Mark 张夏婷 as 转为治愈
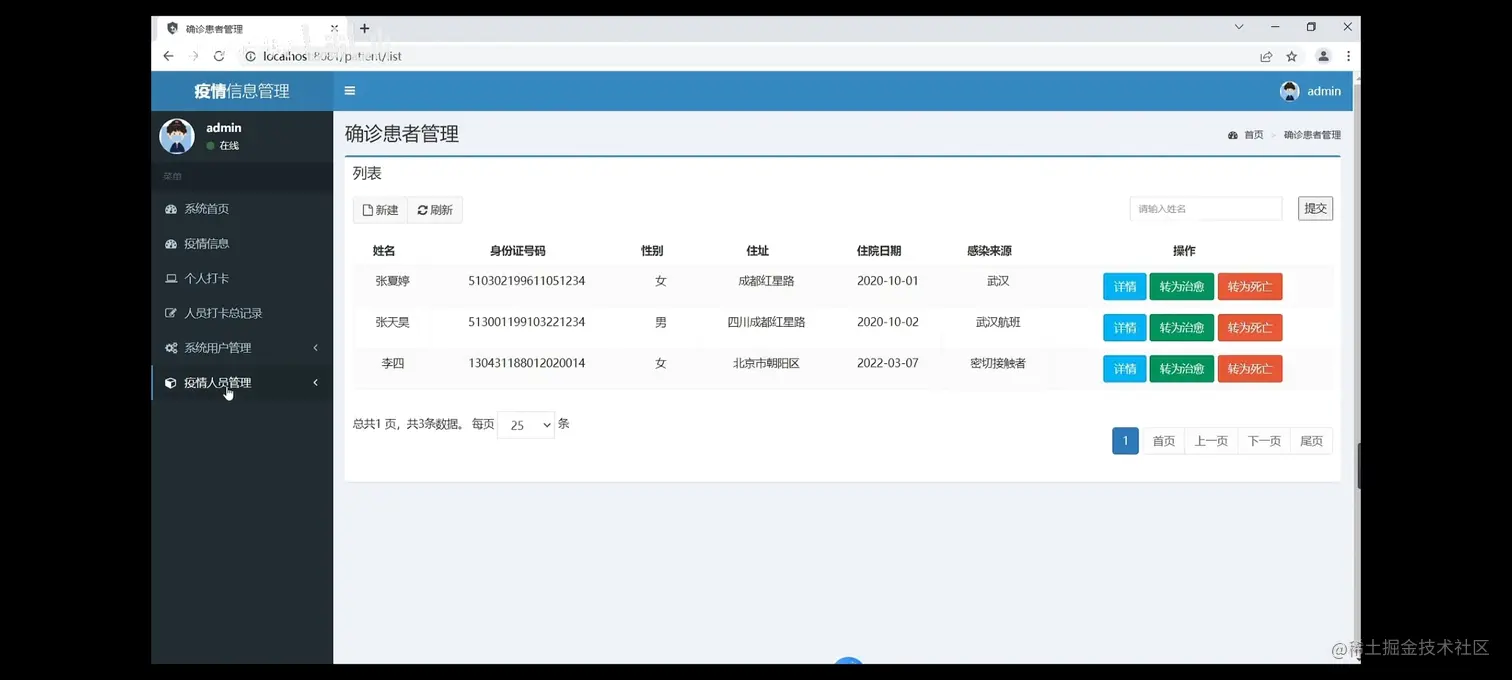Screen dimensions: 1512x680 point(1182,287)
